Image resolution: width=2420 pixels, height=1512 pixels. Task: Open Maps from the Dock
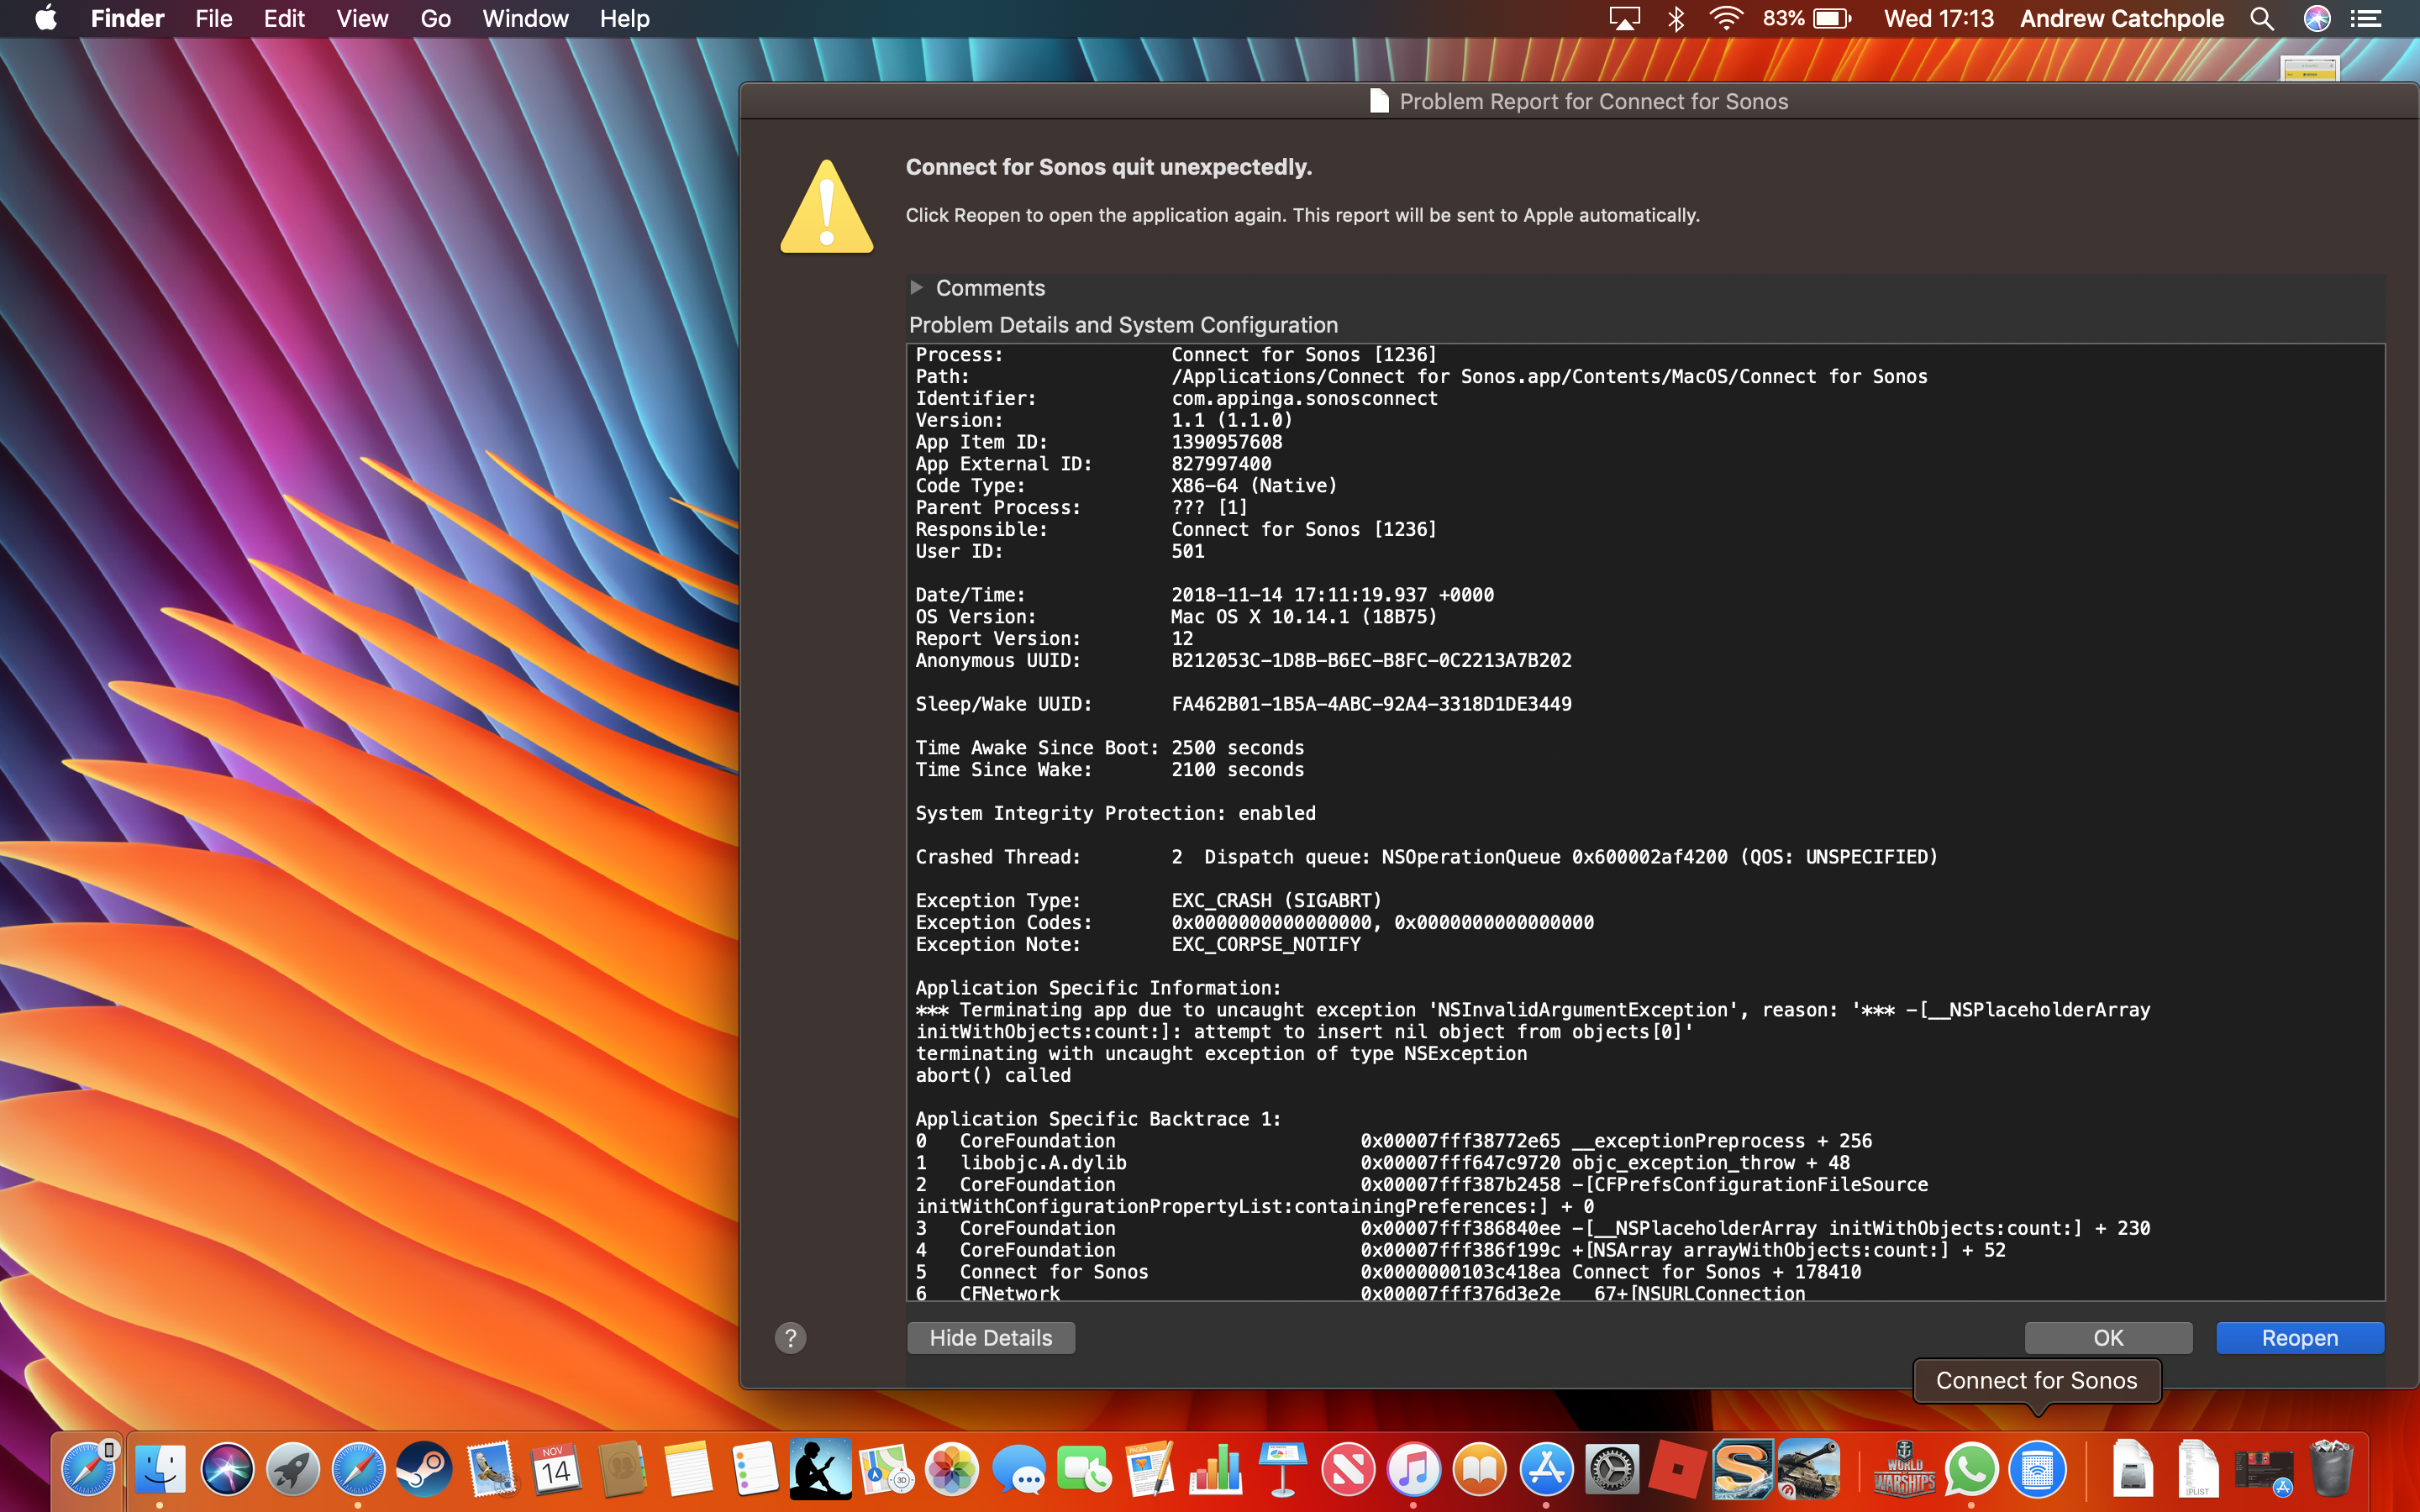(x=886, y=1470)
